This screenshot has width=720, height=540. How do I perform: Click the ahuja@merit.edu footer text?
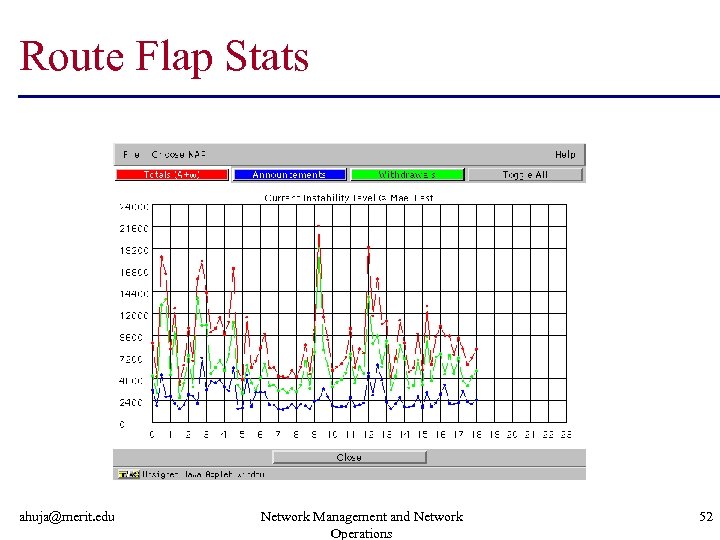point(67,517)
